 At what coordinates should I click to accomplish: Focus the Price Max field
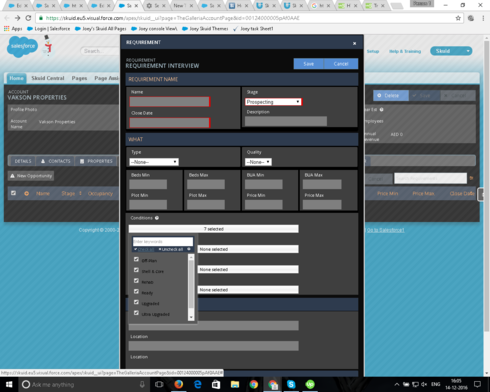click(x=322, y=204)
